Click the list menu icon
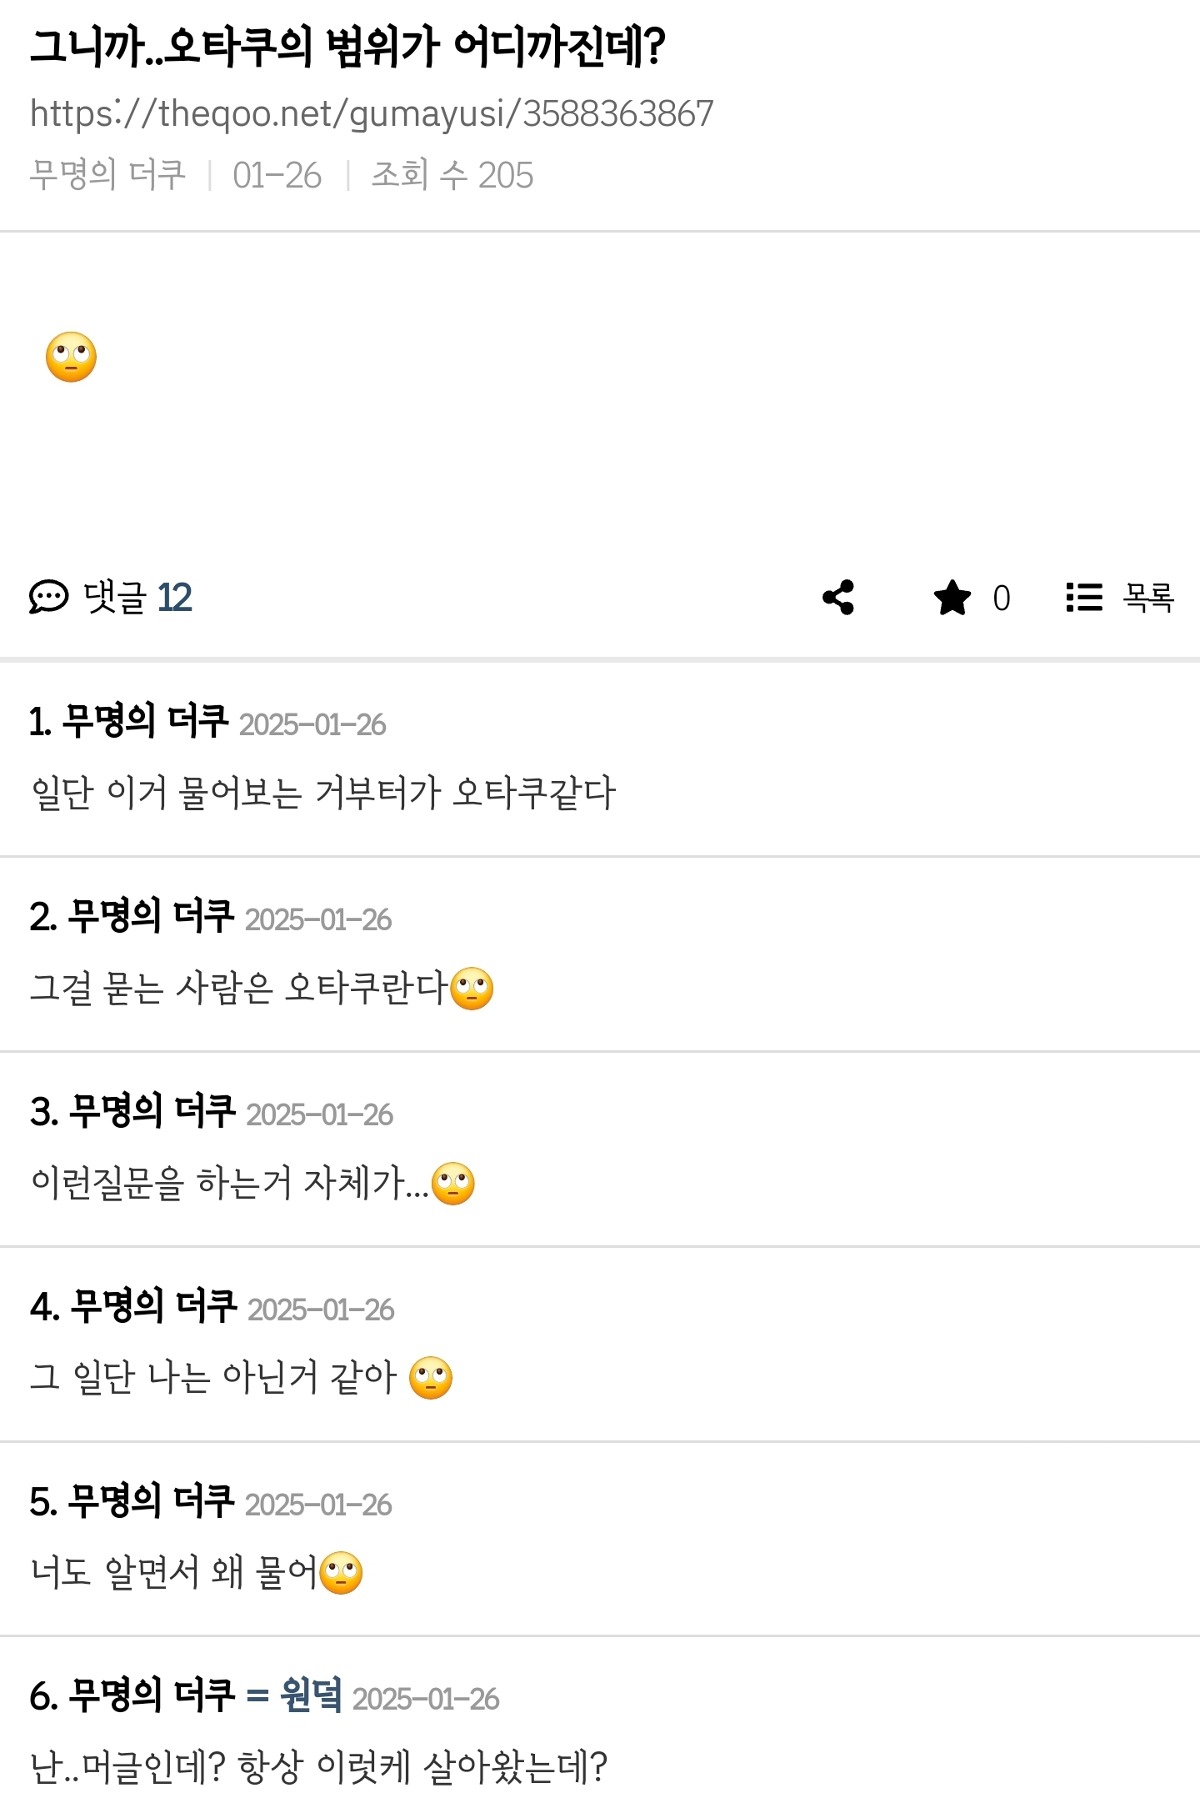 [1084, 597]
